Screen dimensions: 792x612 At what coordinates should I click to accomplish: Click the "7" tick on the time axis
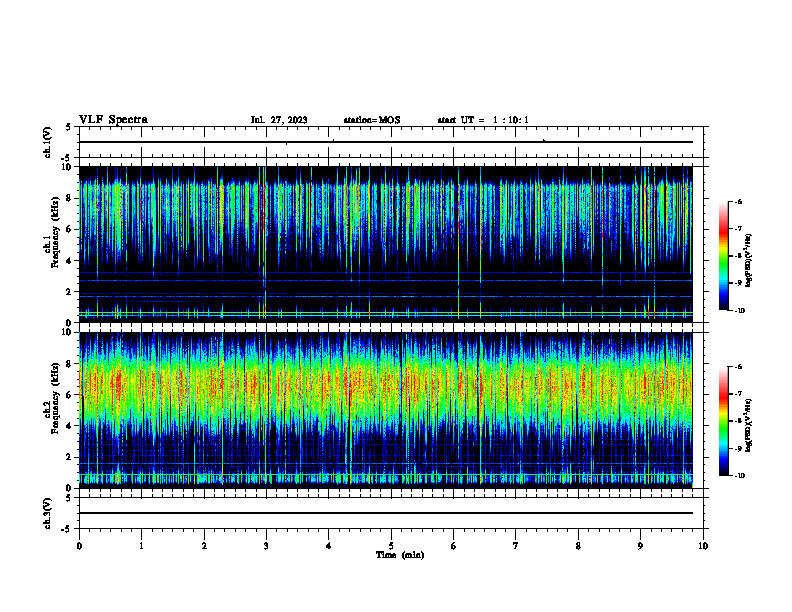click(x=516, y=546)
